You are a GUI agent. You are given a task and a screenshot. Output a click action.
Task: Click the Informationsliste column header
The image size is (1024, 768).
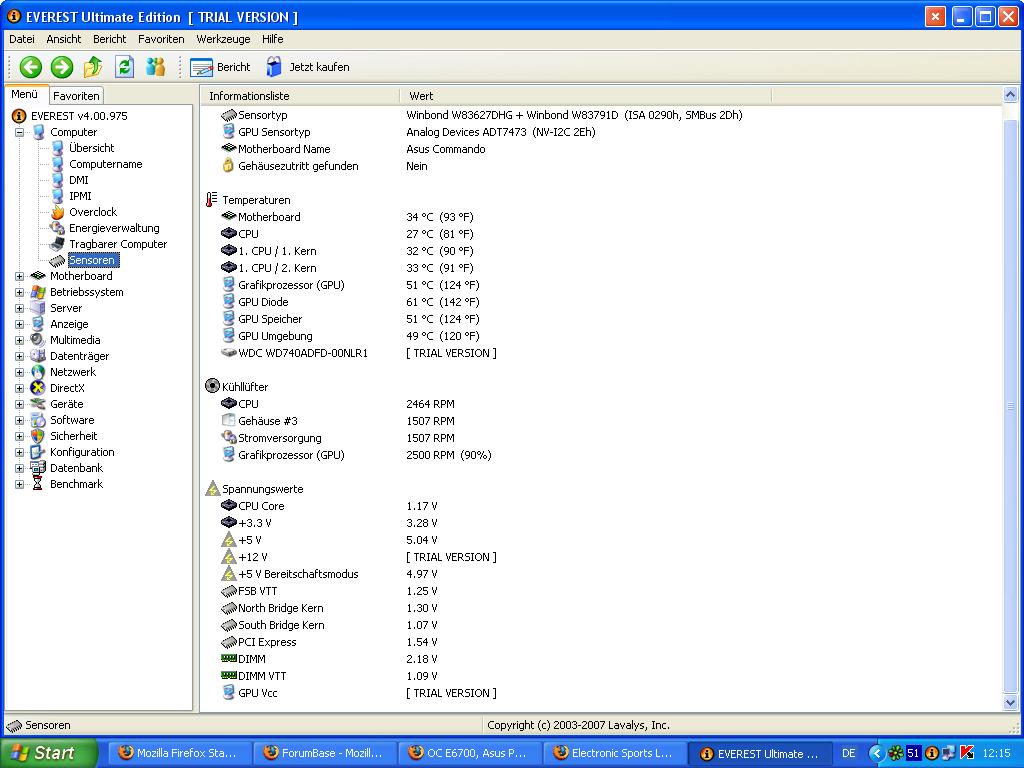pyautogui.click(x=300, y=95)
